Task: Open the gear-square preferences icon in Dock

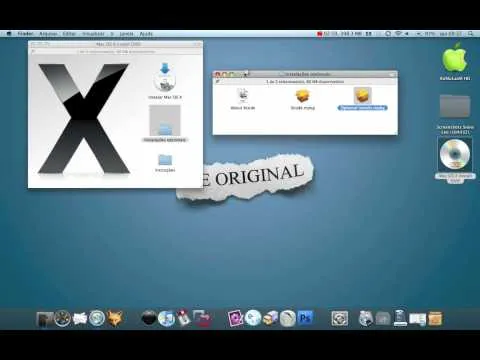Action: point(340,318)
